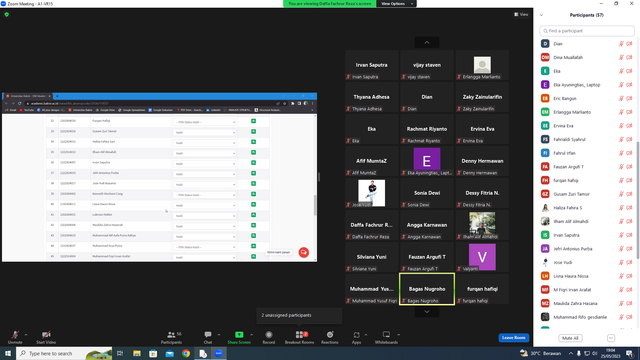The width and height of the screenshot is (640, 360).
Task: Collapse the Participants panel header chevron
Action: click(x=541, y=15)
